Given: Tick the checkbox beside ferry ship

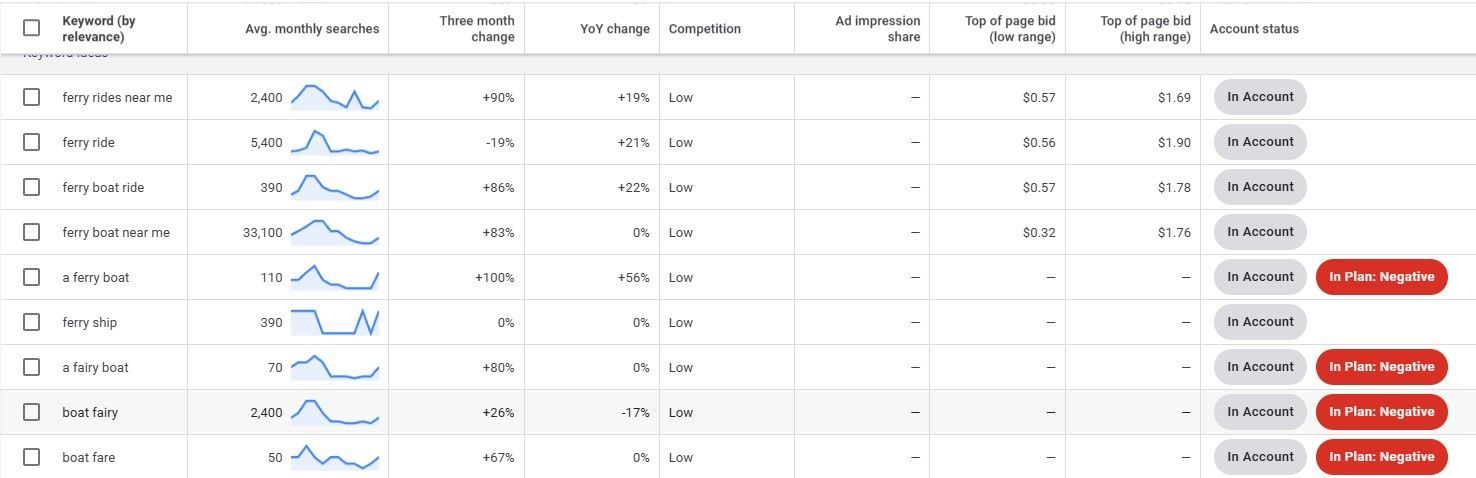Looking at the screenshot, I should pos(32,322).
